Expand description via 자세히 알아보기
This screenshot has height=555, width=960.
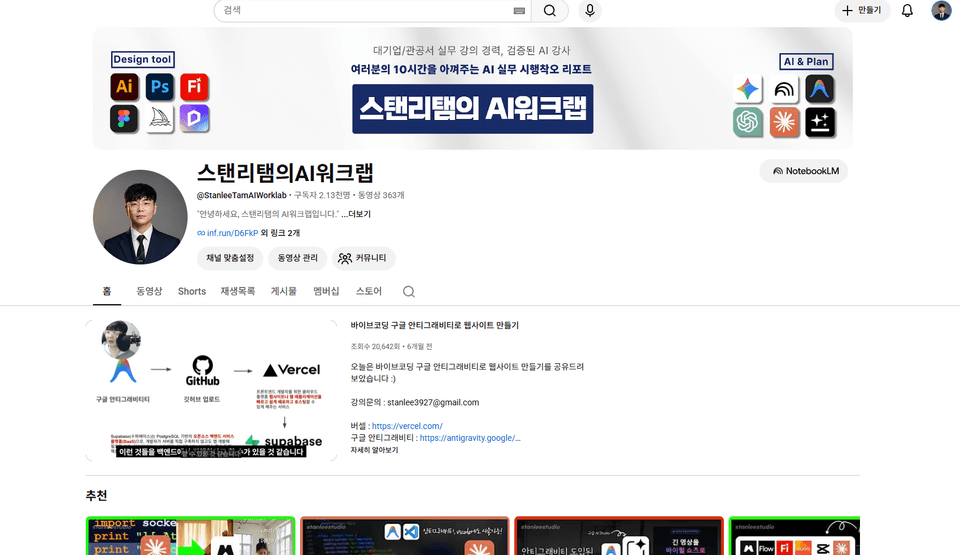point(375,450)
